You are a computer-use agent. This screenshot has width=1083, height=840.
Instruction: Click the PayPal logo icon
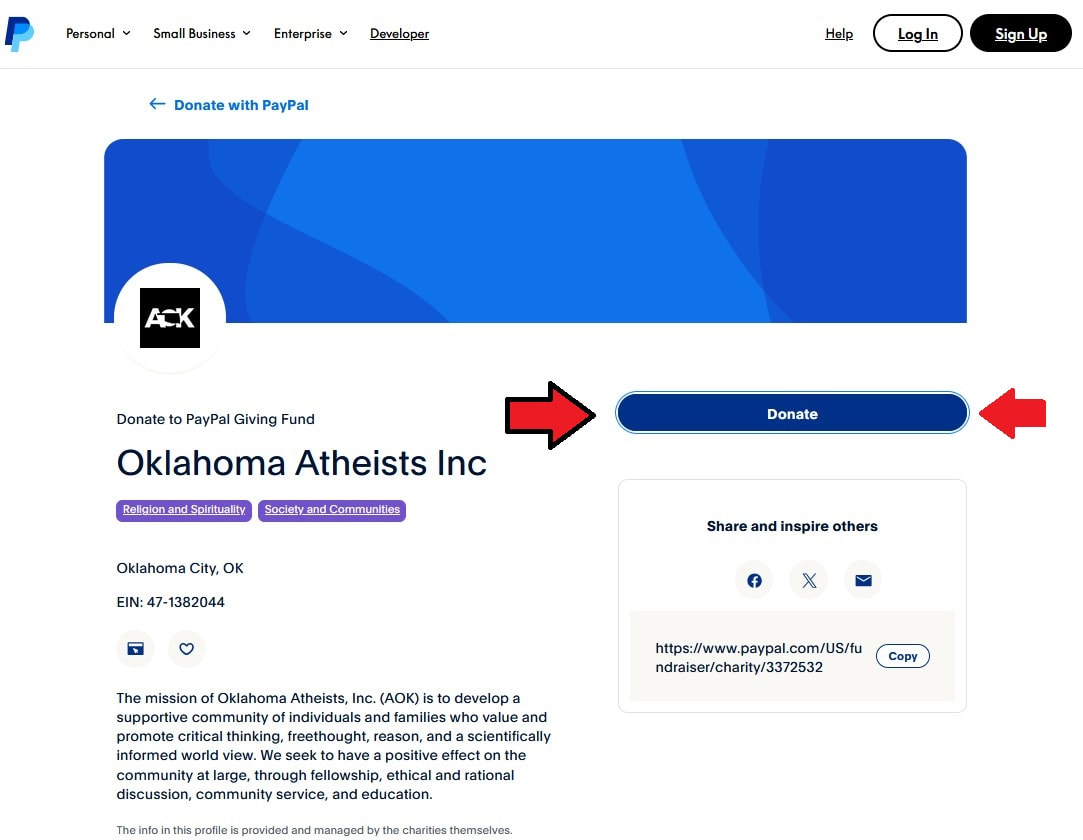coord(19,34)
